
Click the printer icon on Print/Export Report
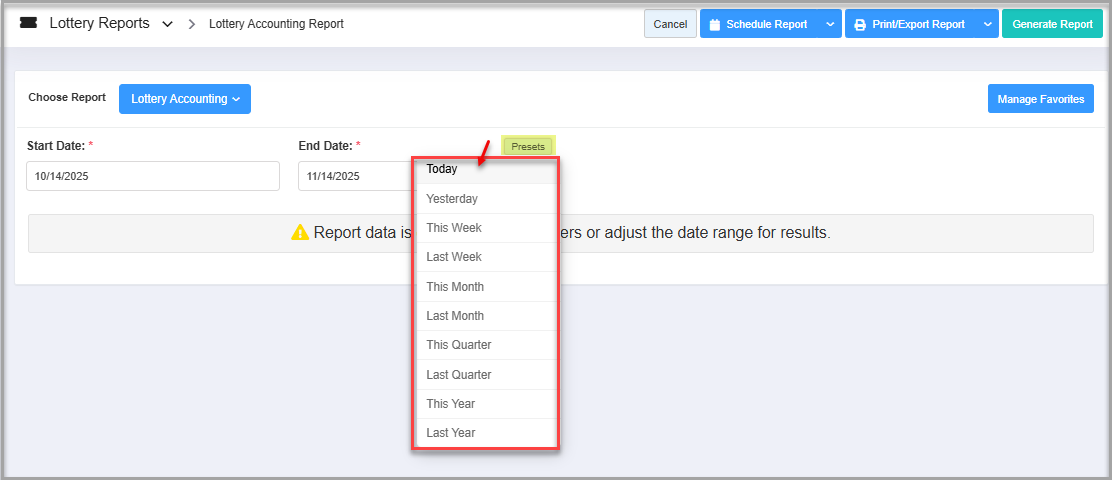[860, 25]
